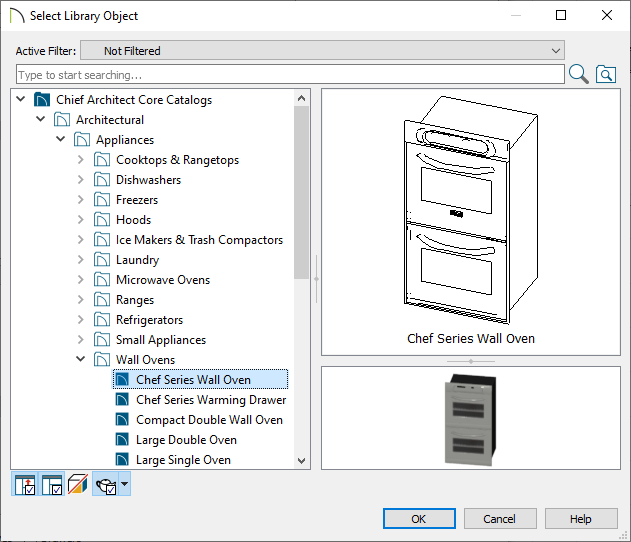Image resolution: width=631 pixels, height=542 pixels.
Task: Select Chef Series Wall Oven item
Action: pyautogui.click(x=200, y=379)
